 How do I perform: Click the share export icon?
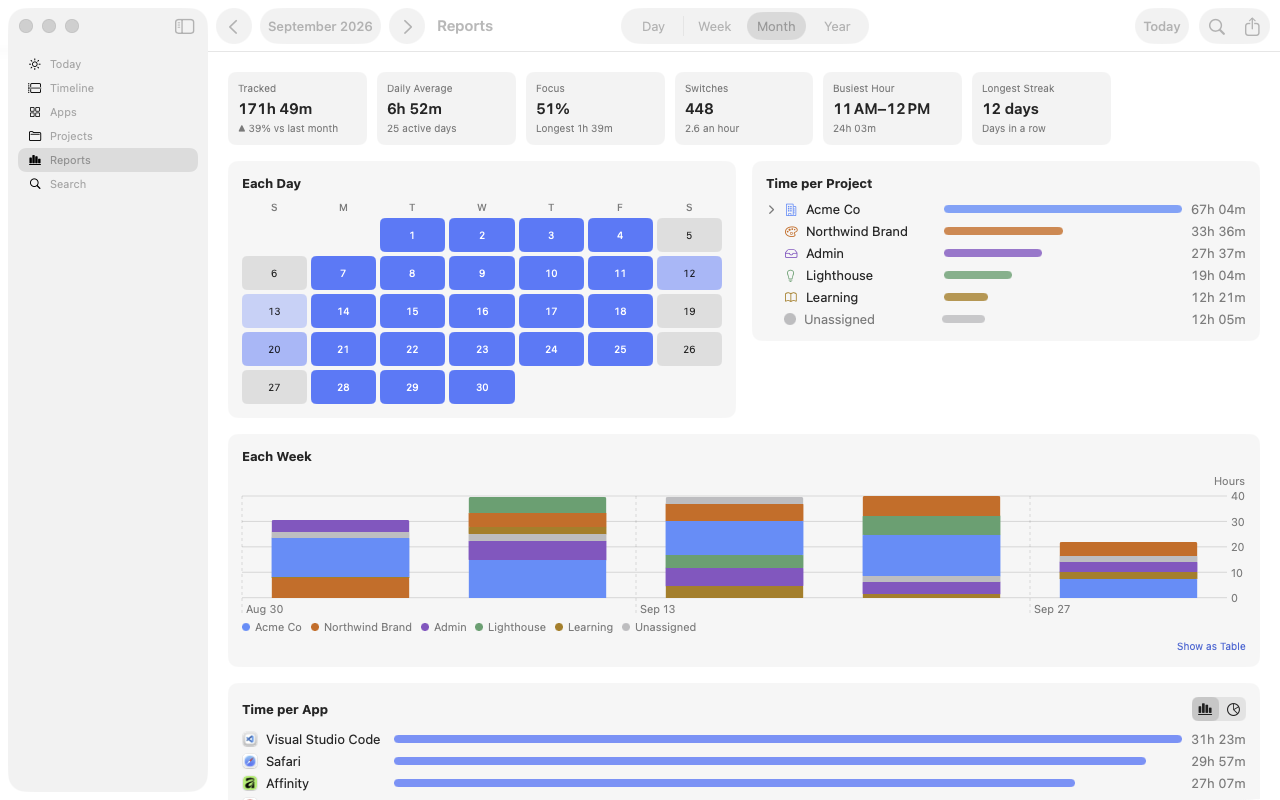1252,27
